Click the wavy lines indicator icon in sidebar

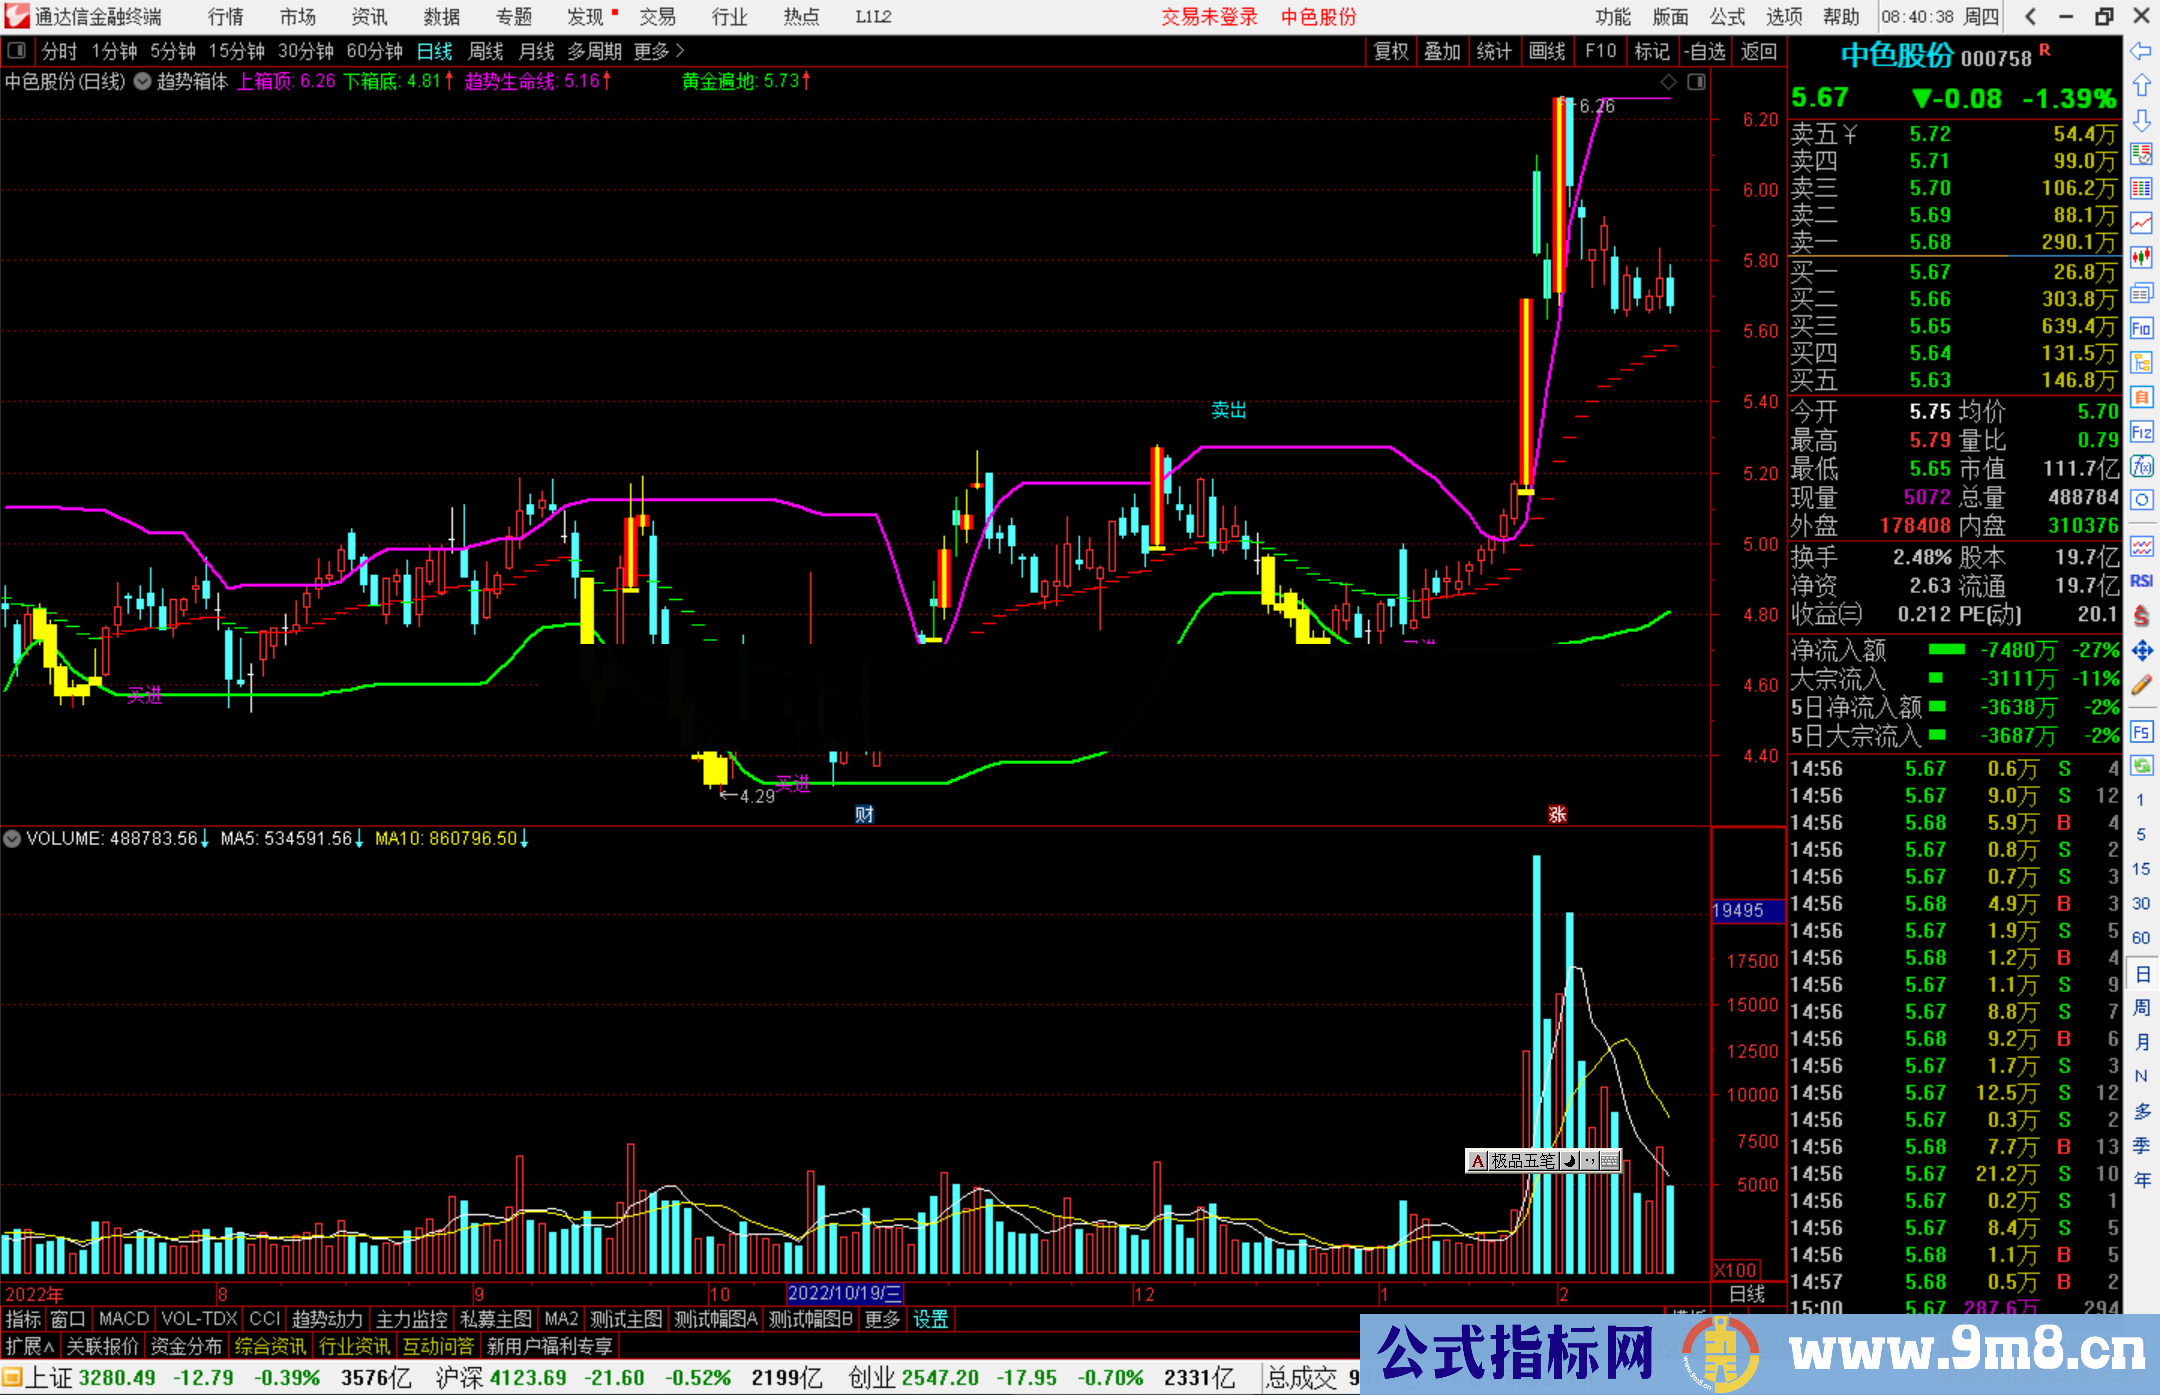click(x=2141, y=547)
